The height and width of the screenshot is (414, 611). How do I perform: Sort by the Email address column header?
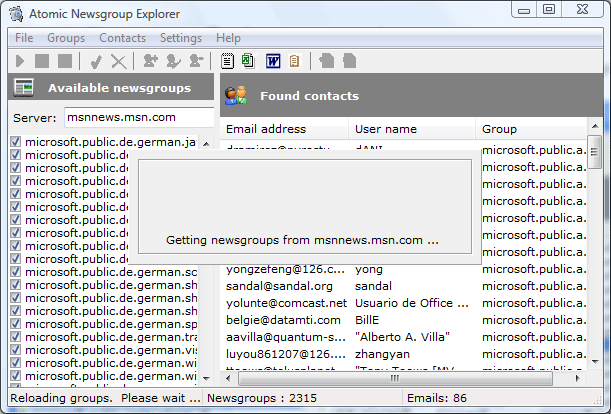click(x=284, y=129)
